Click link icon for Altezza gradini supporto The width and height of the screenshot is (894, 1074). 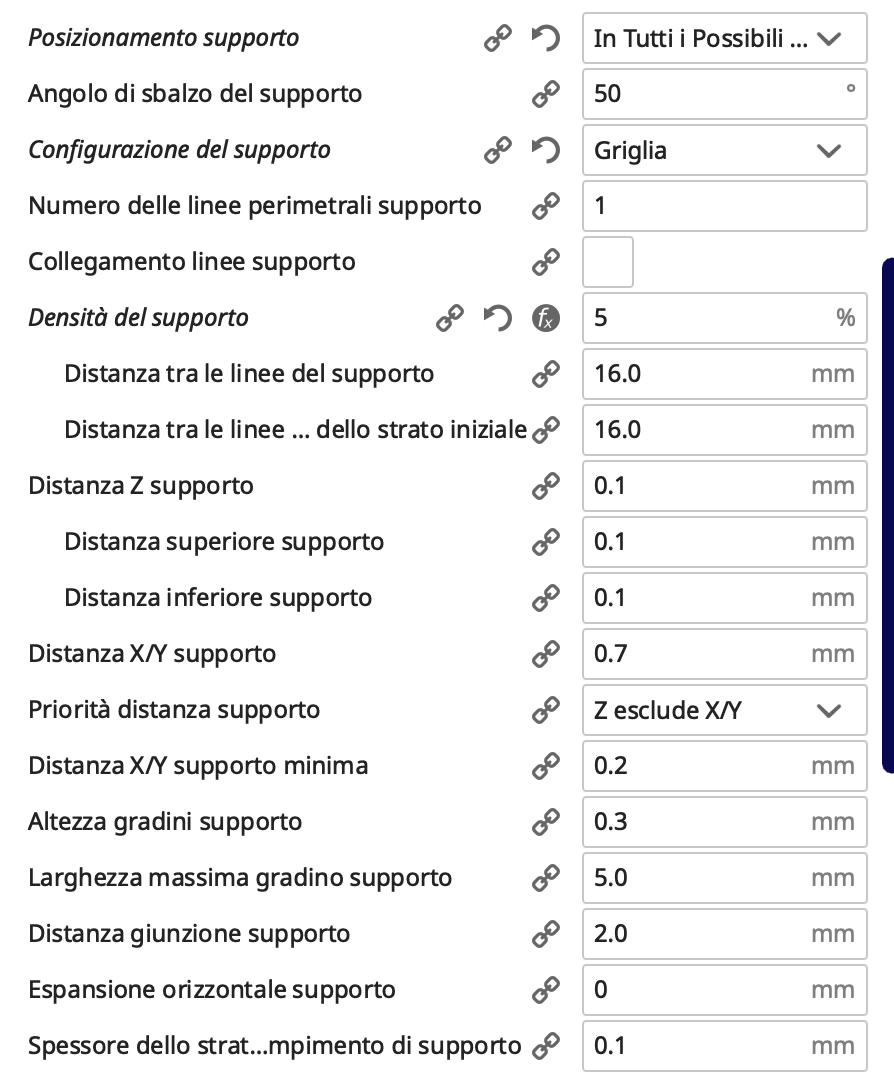(x=545, y=823)
